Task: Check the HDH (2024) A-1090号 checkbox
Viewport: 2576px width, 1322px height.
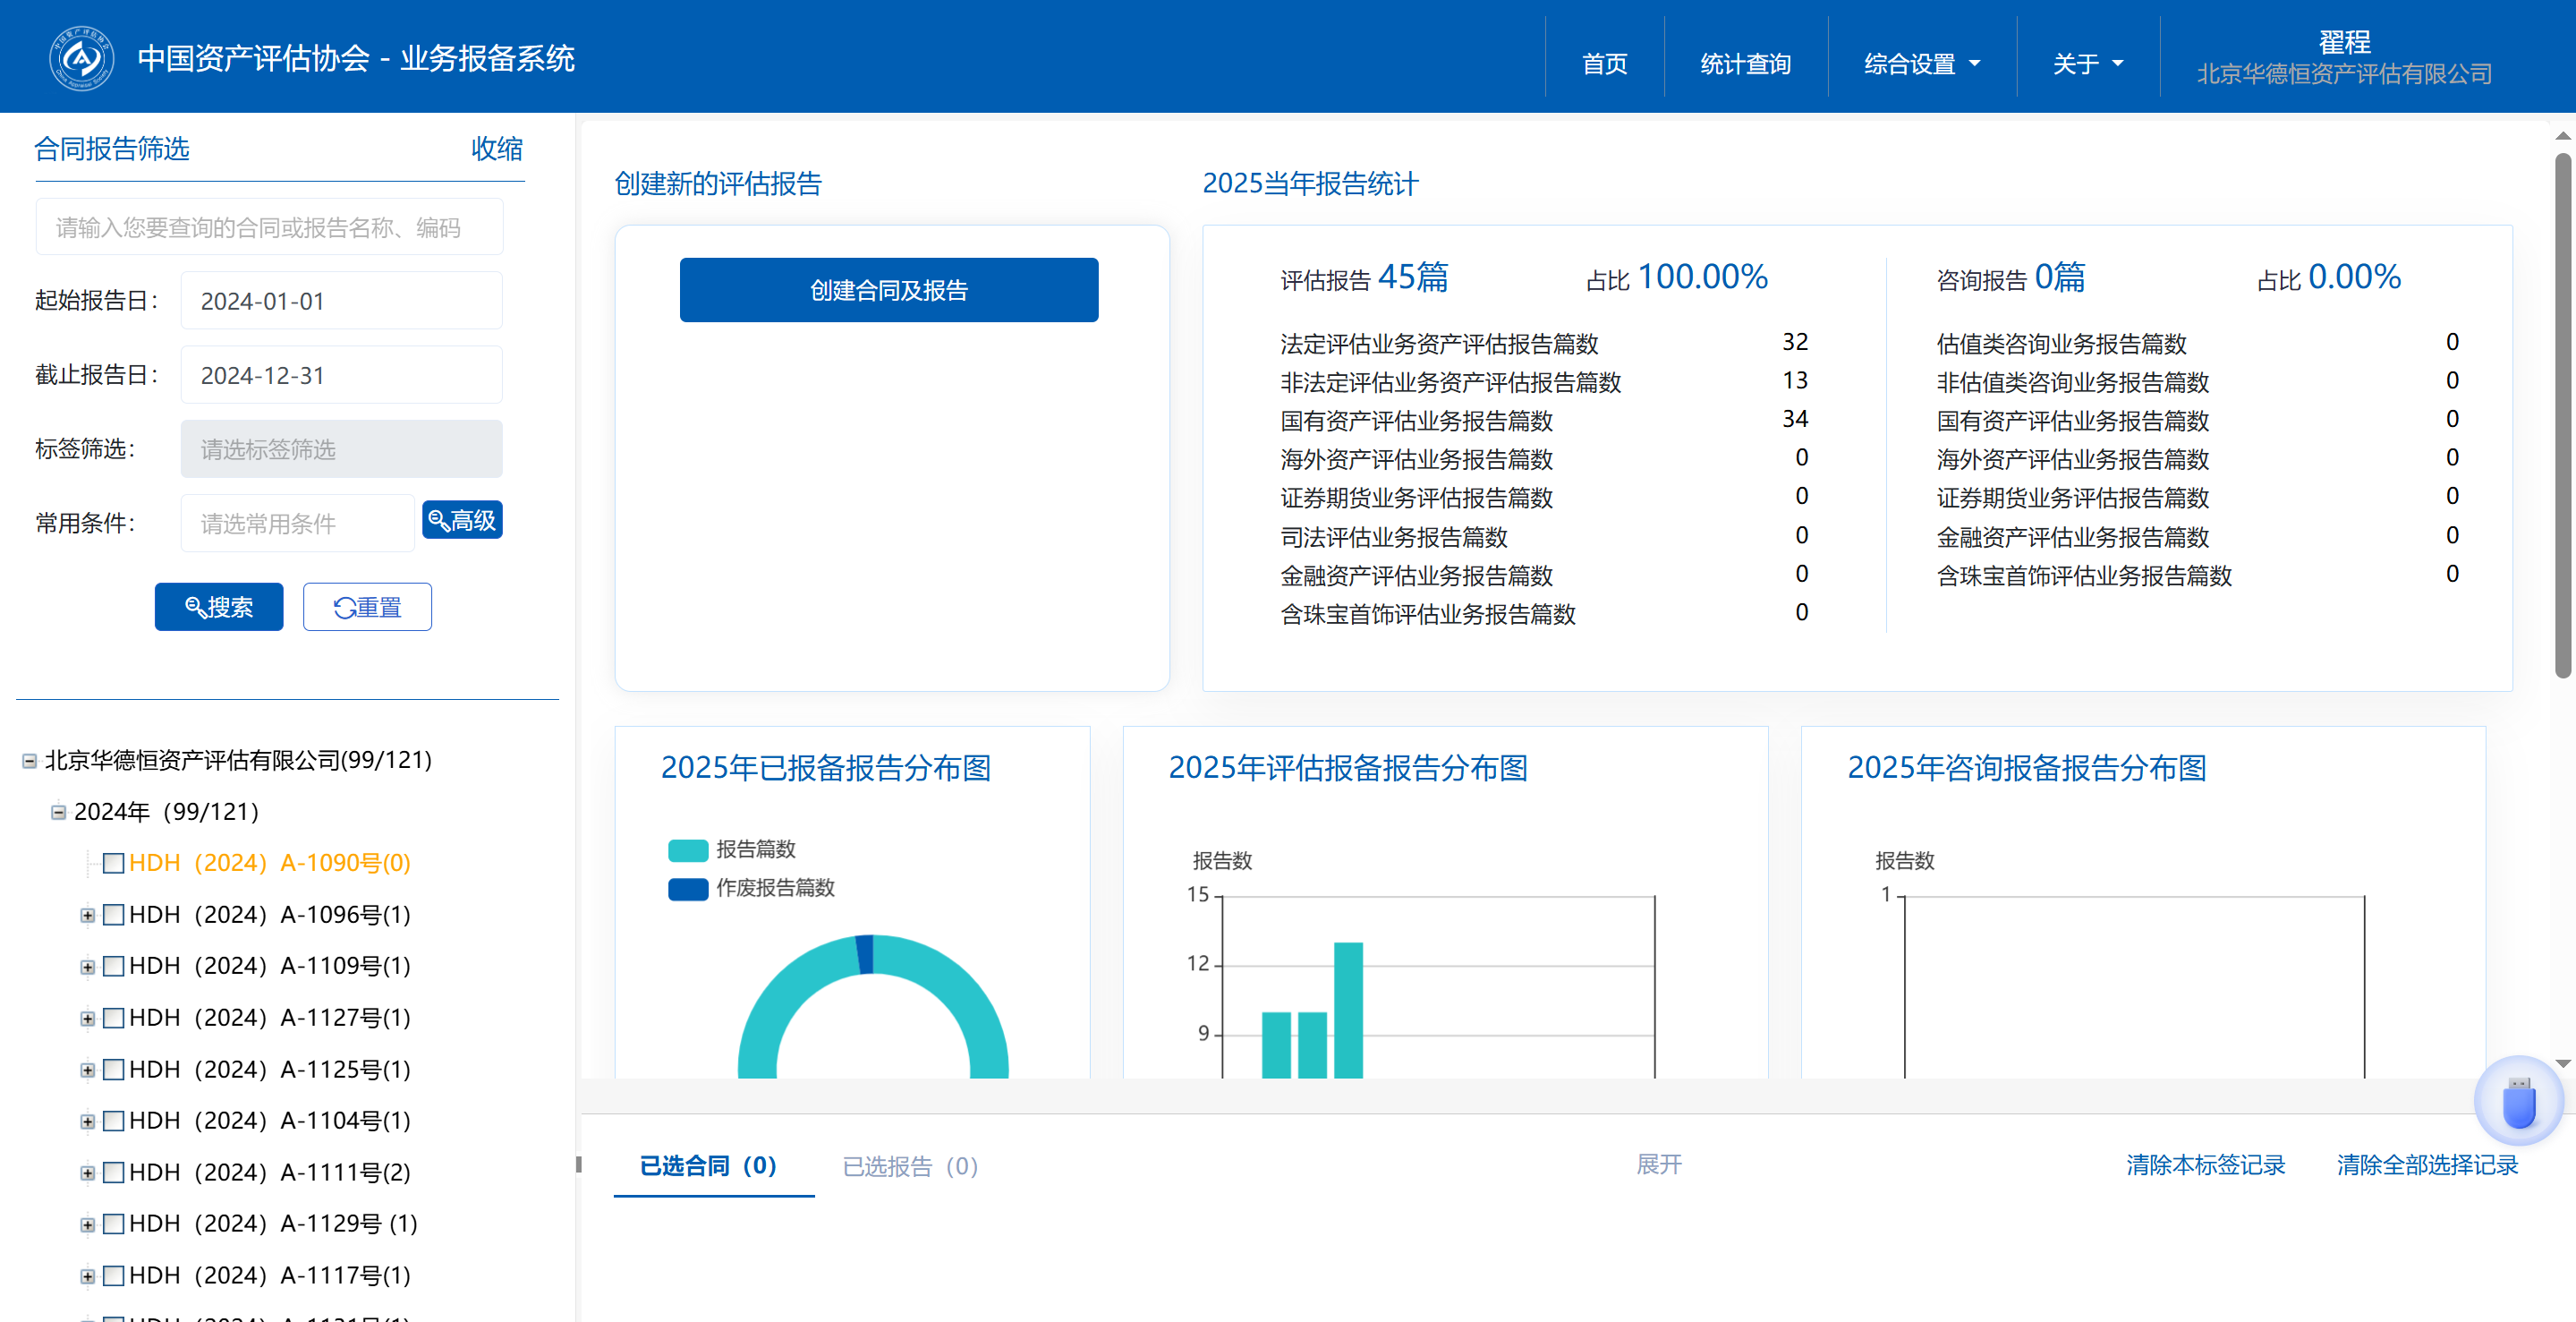Action: (x=114, y=863)
